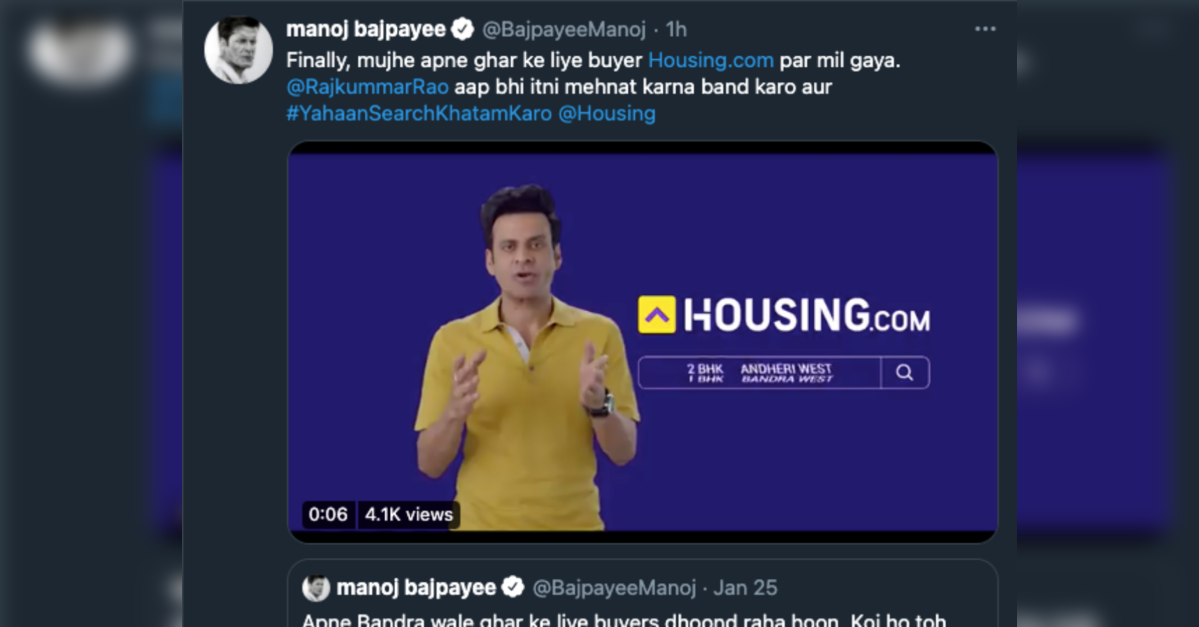Click the manoj bajpayee display name
Viewport: 1199px width, 627px height.
tap(366, 29)
